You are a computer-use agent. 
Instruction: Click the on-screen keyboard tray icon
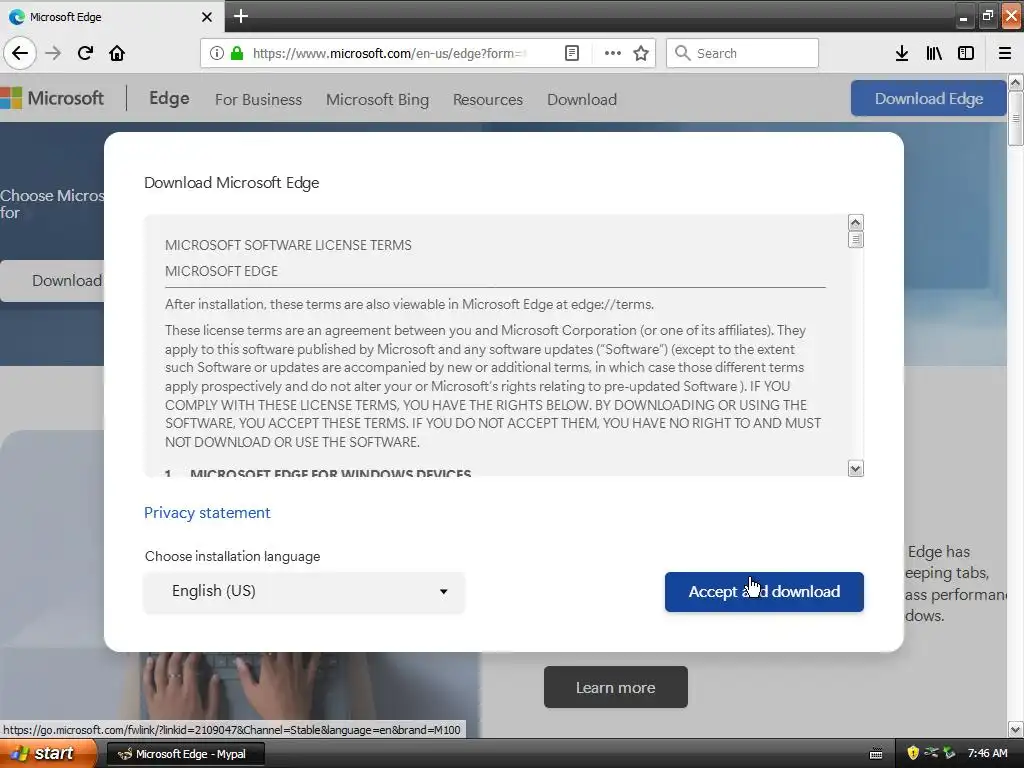click(876, 754)
